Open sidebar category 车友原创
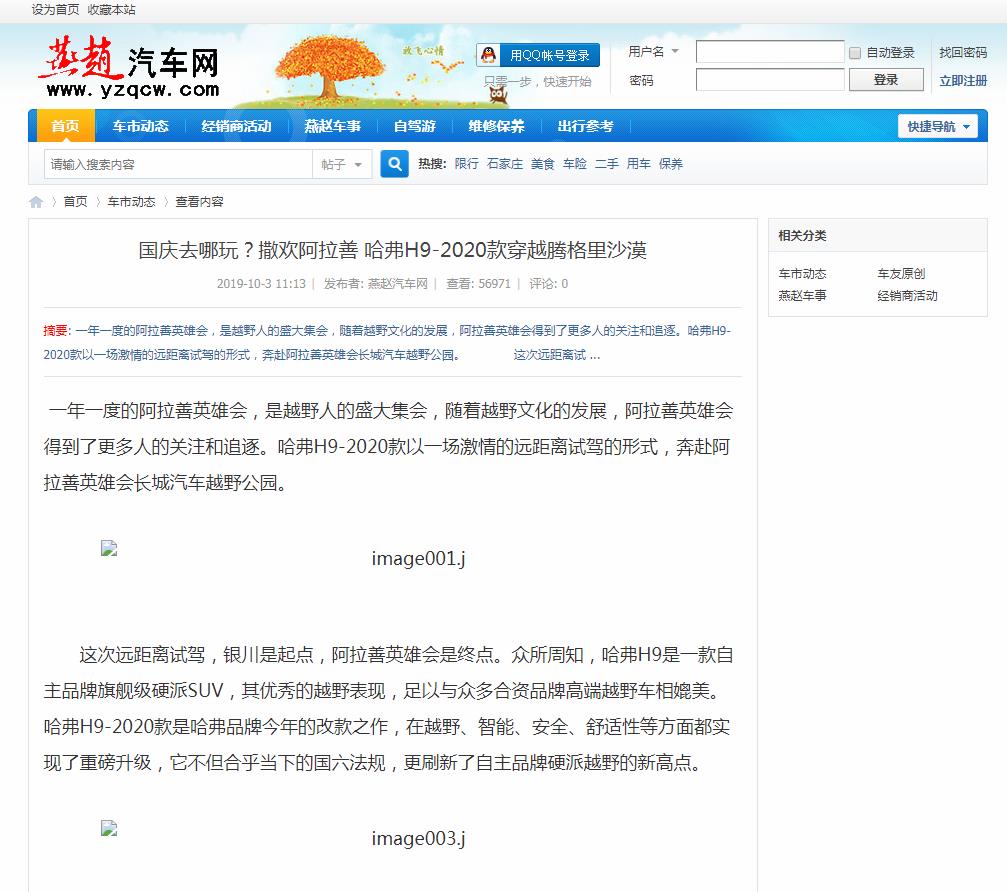This screenshot has width=1007, height=892. [x=901, y=274]
